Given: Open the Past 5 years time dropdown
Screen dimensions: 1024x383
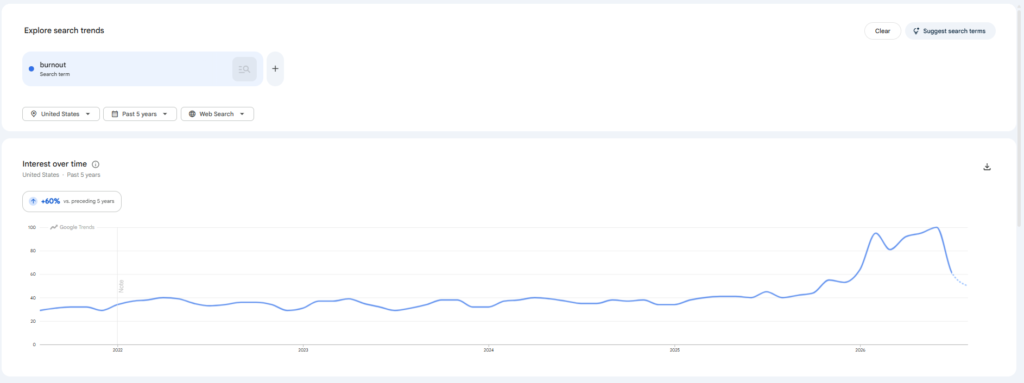Looking at the screenshot, I should point(140,114).
